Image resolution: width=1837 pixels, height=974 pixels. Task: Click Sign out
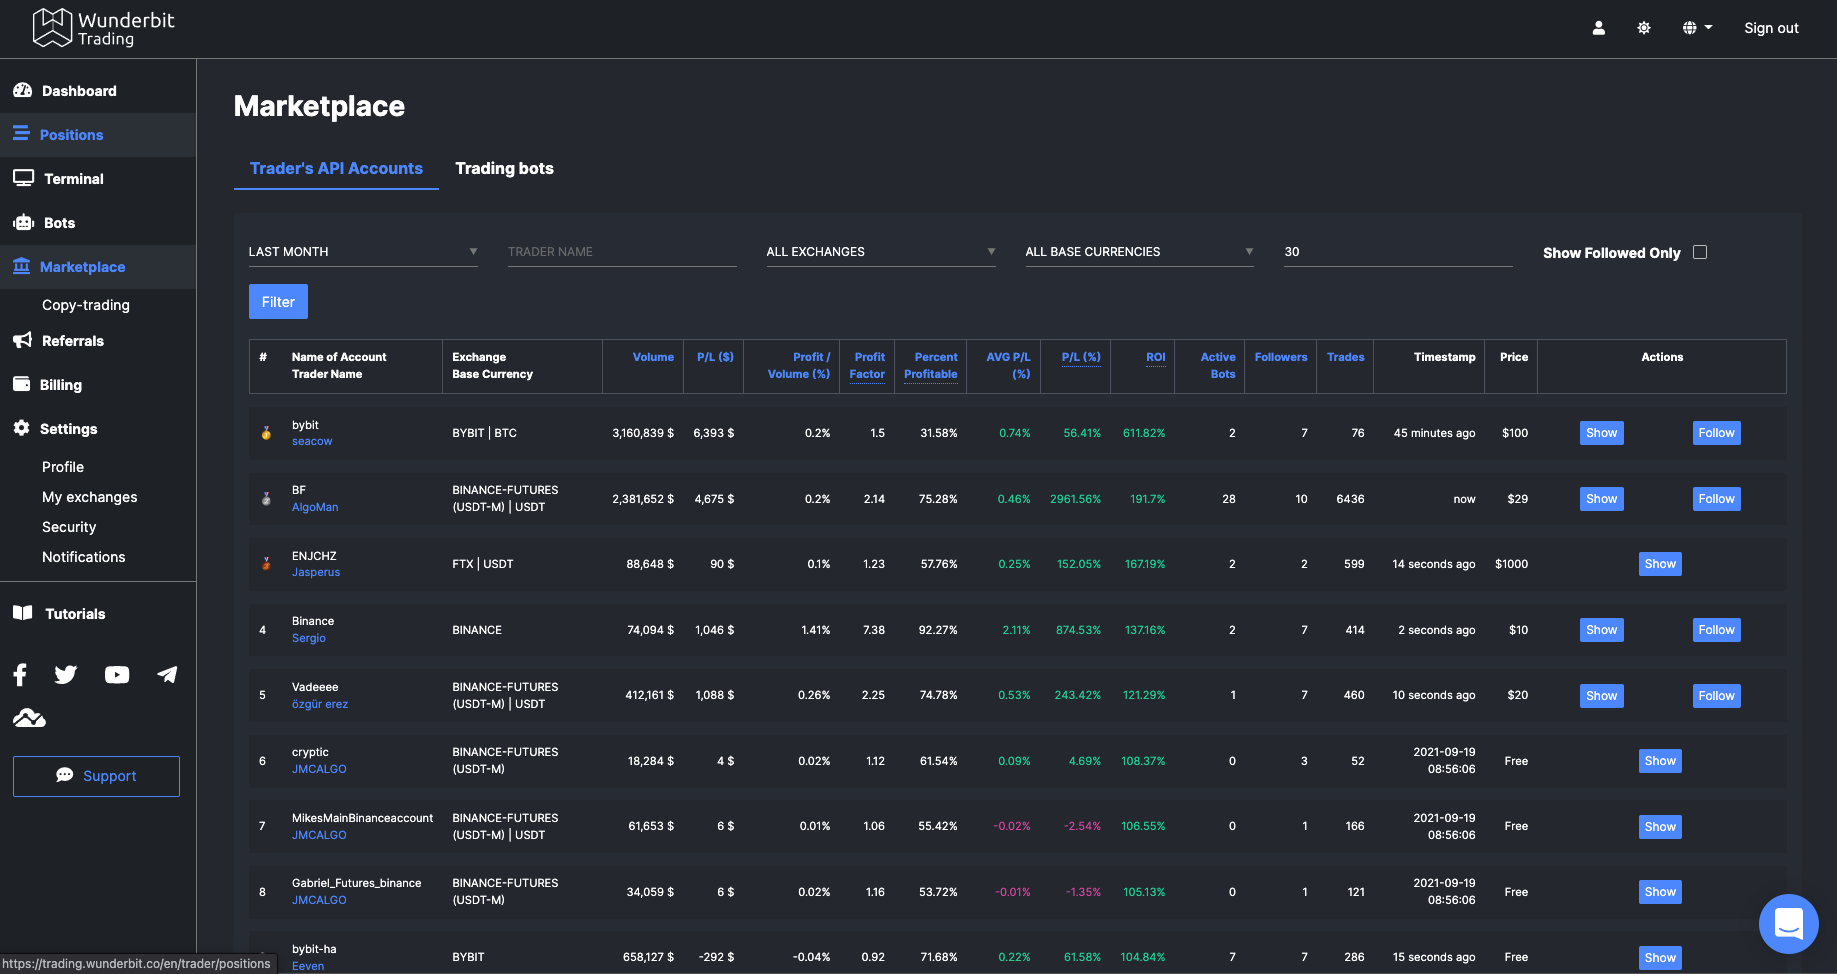click(x=1771, y=28)
